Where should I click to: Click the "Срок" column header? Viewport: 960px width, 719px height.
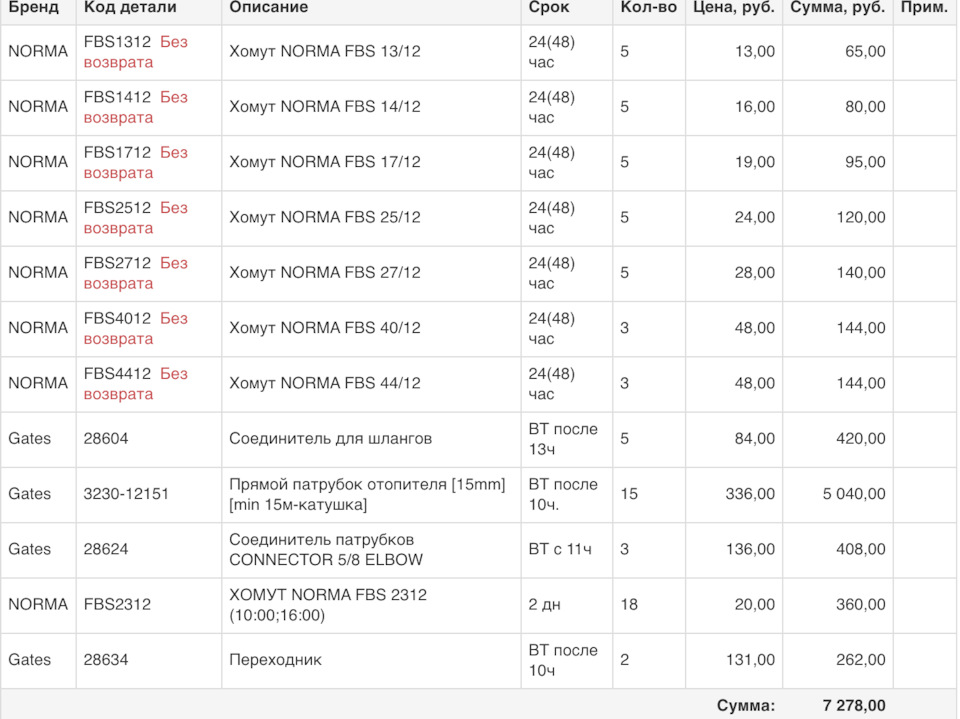click(x=549, y=8)
